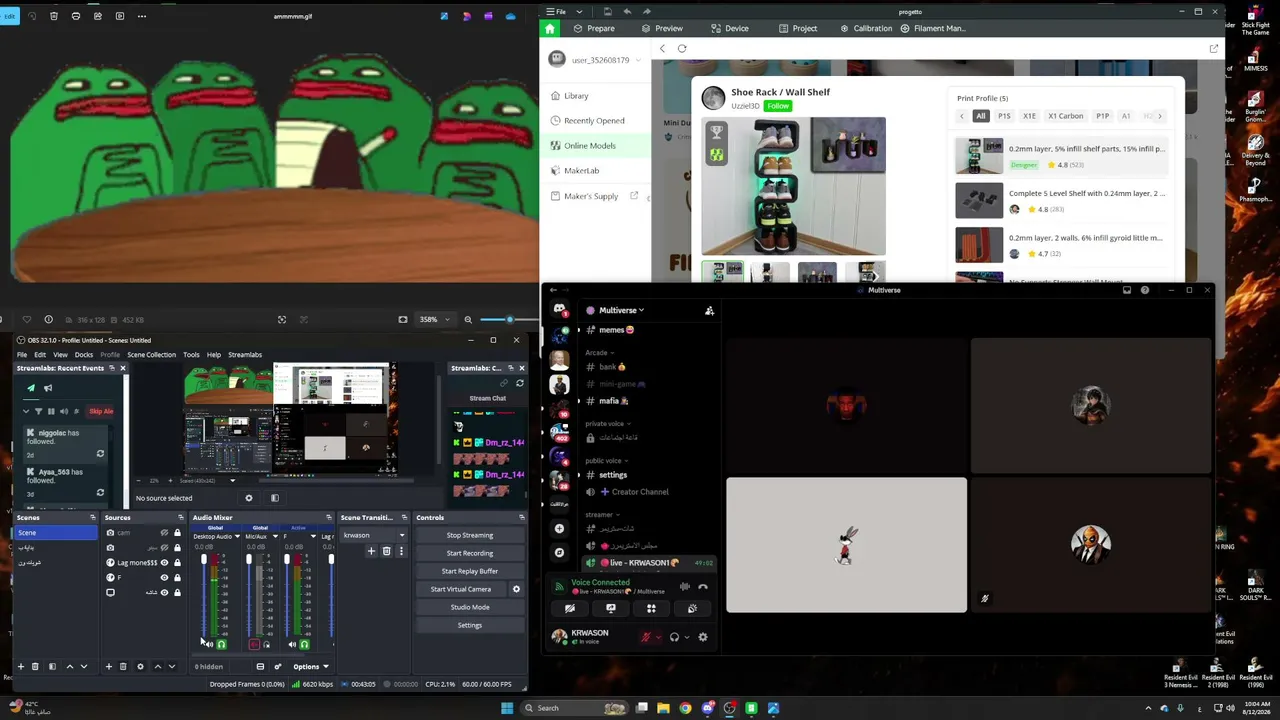The height and width of the screenshot is (720, 1280).
Task: Show the cam source in OBS
Action: click(x=165, y=533)
